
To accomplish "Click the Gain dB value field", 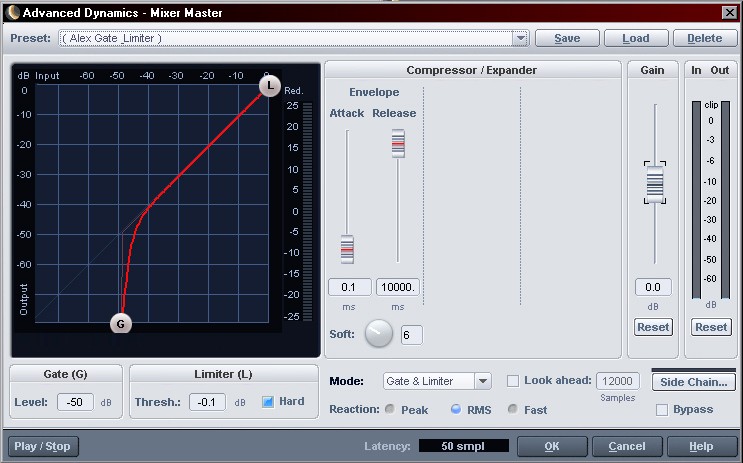I will click(653, 287).
